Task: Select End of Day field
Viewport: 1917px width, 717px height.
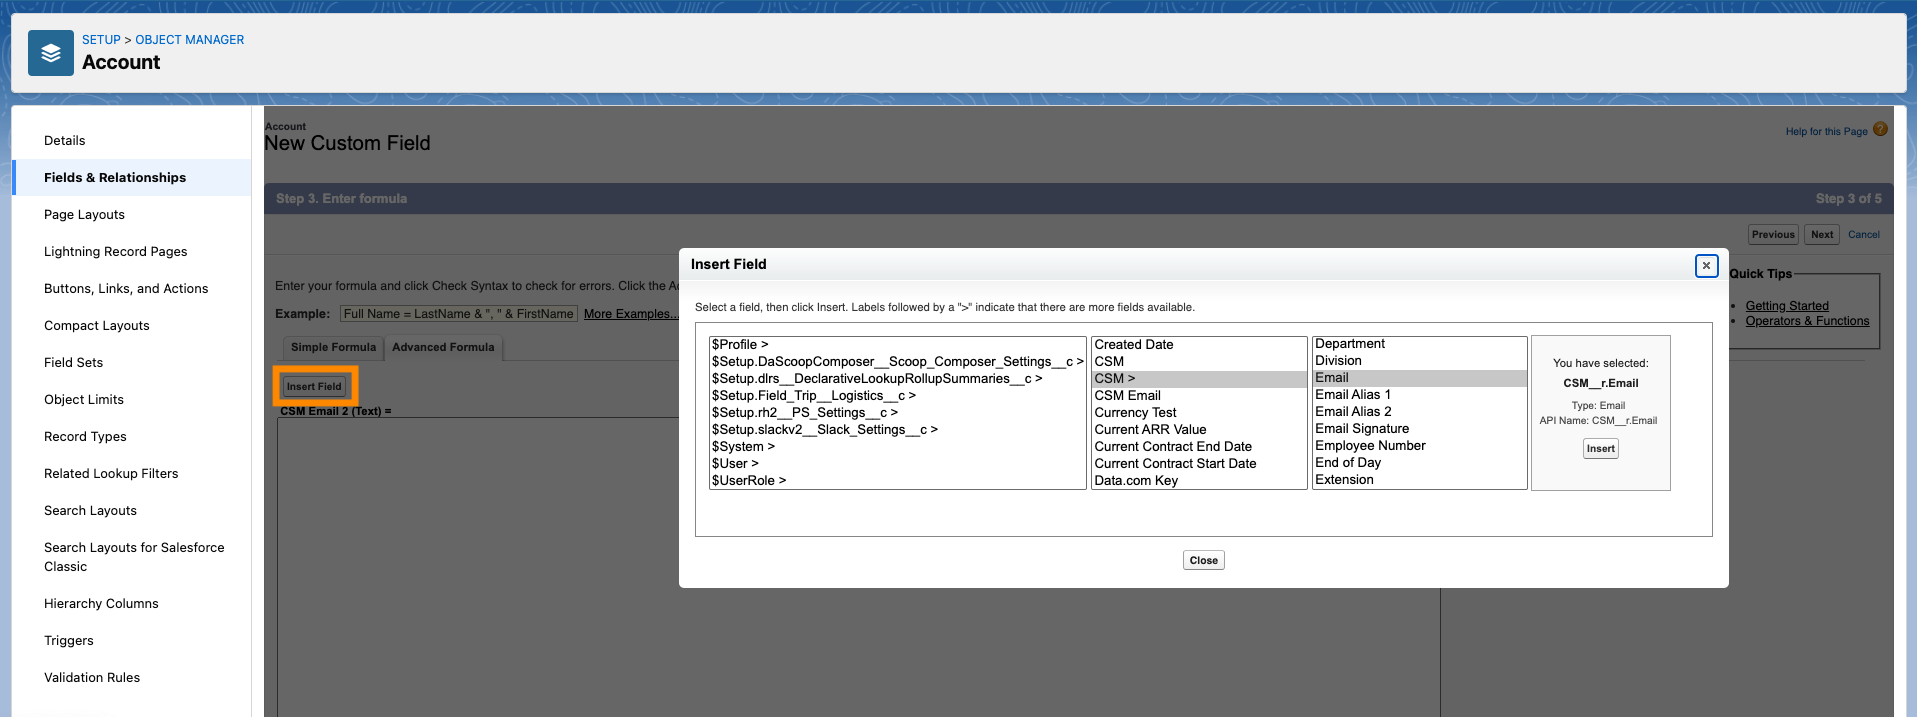Action: click(x=1420, y=463)
